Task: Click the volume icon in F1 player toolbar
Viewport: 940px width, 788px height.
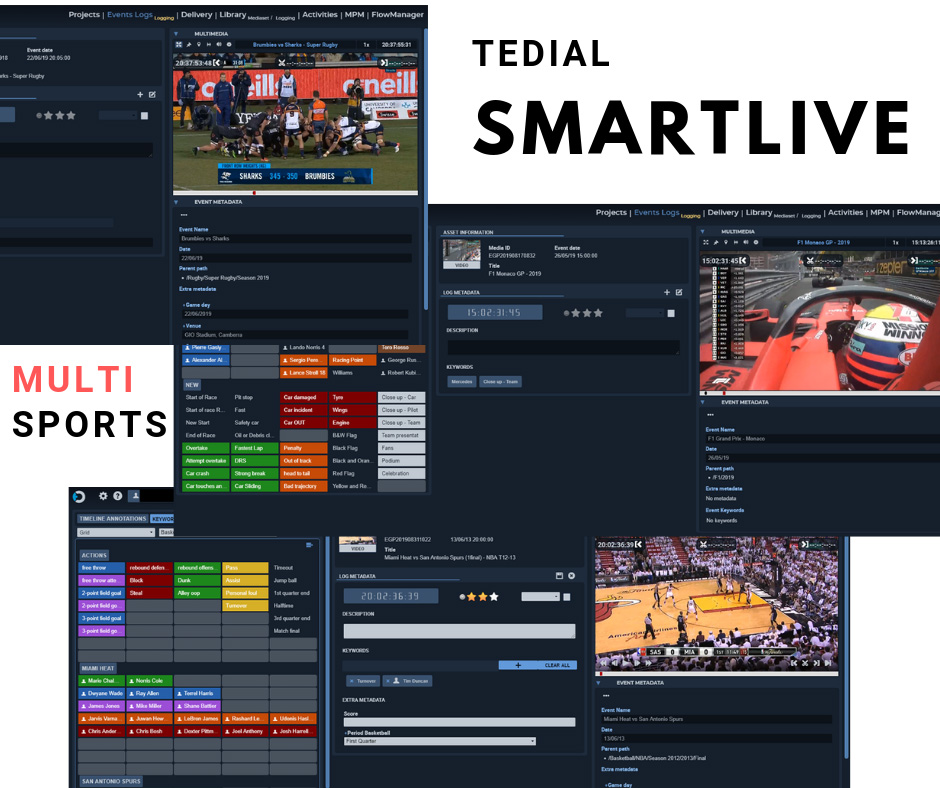Action: tap(746, 242)
